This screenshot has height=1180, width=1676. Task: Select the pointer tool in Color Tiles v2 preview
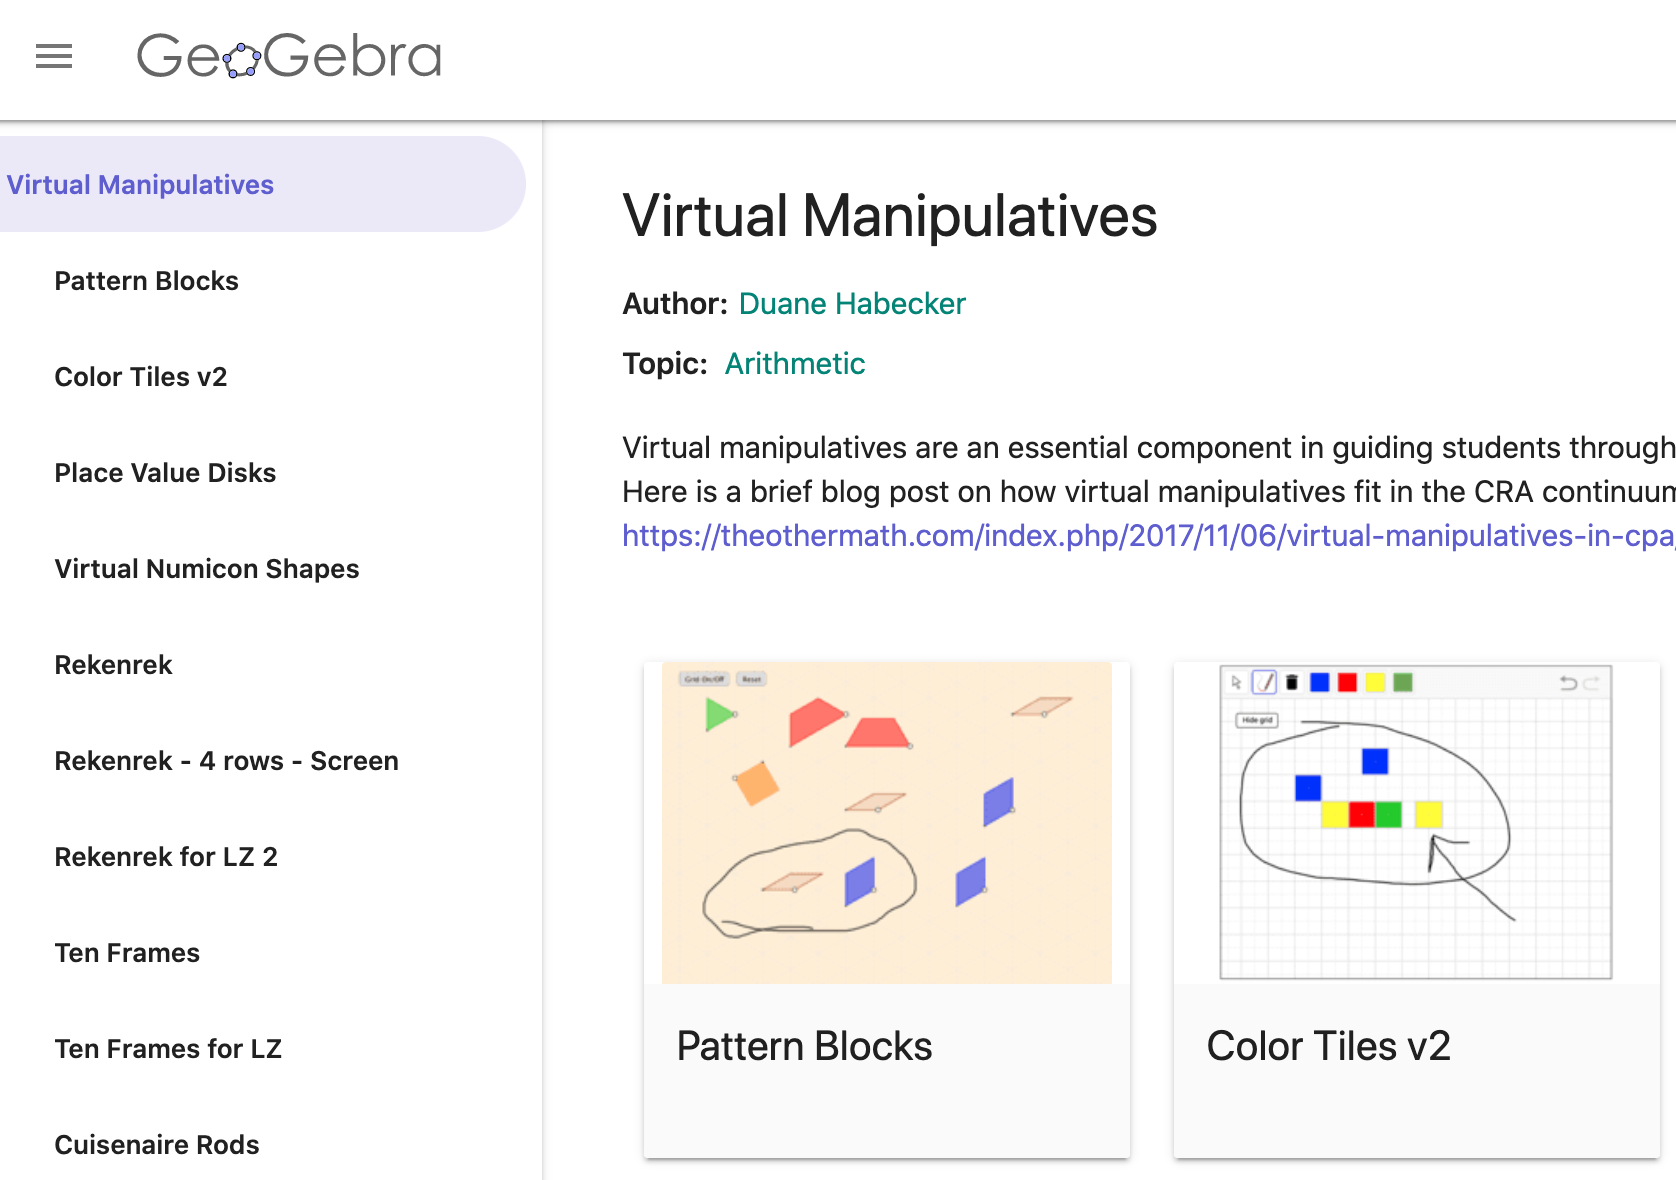1237,683
